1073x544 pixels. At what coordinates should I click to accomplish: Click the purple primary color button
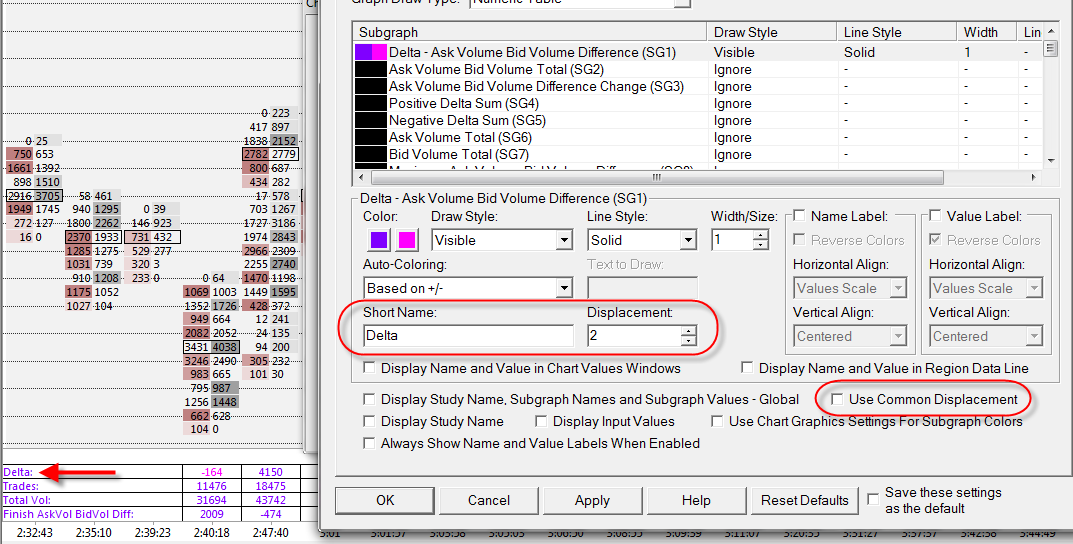click(x=378, y=239)
